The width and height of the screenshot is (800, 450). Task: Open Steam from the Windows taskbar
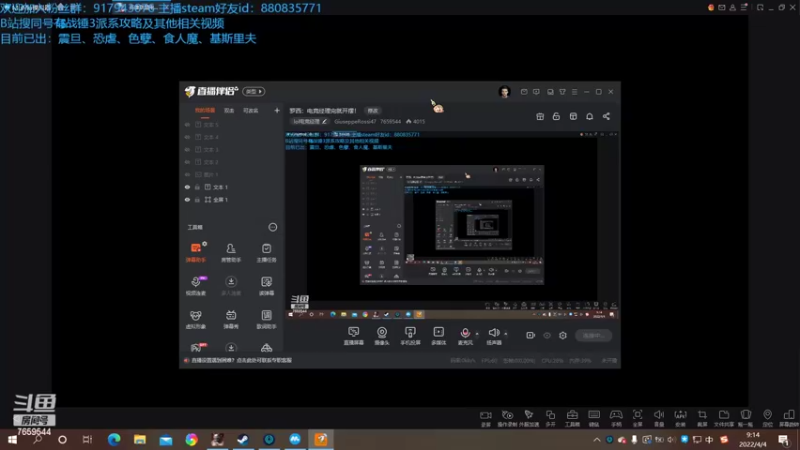[x=243, y=439]
